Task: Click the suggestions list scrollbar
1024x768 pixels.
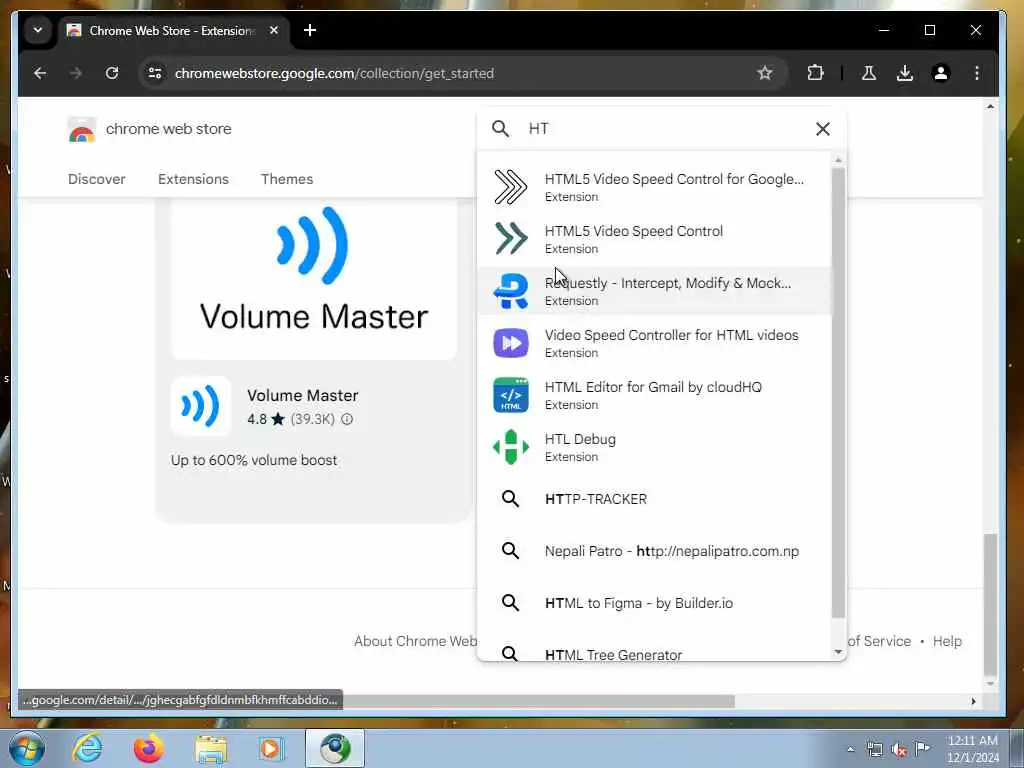Action: tap(839, 392)
